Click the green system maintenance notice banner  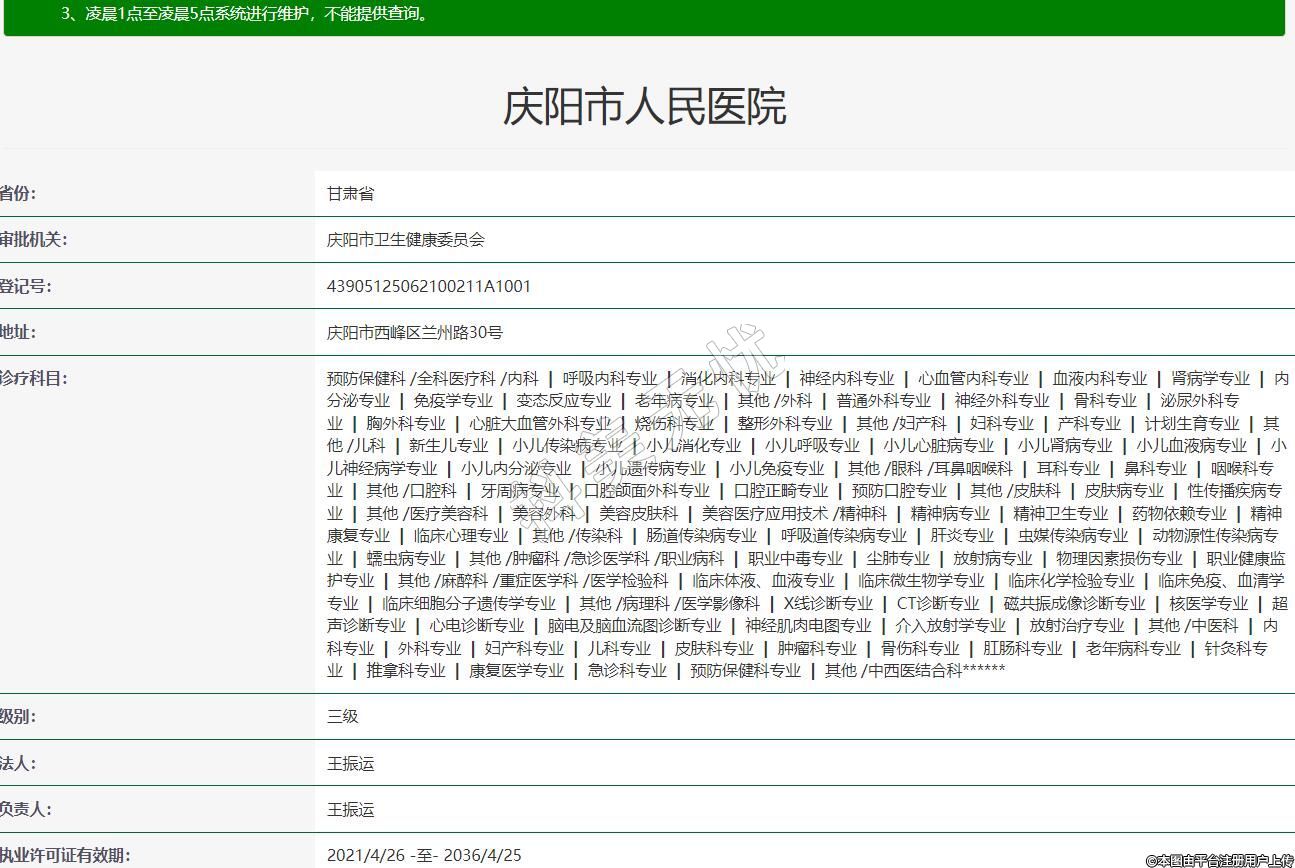point(644,16)
